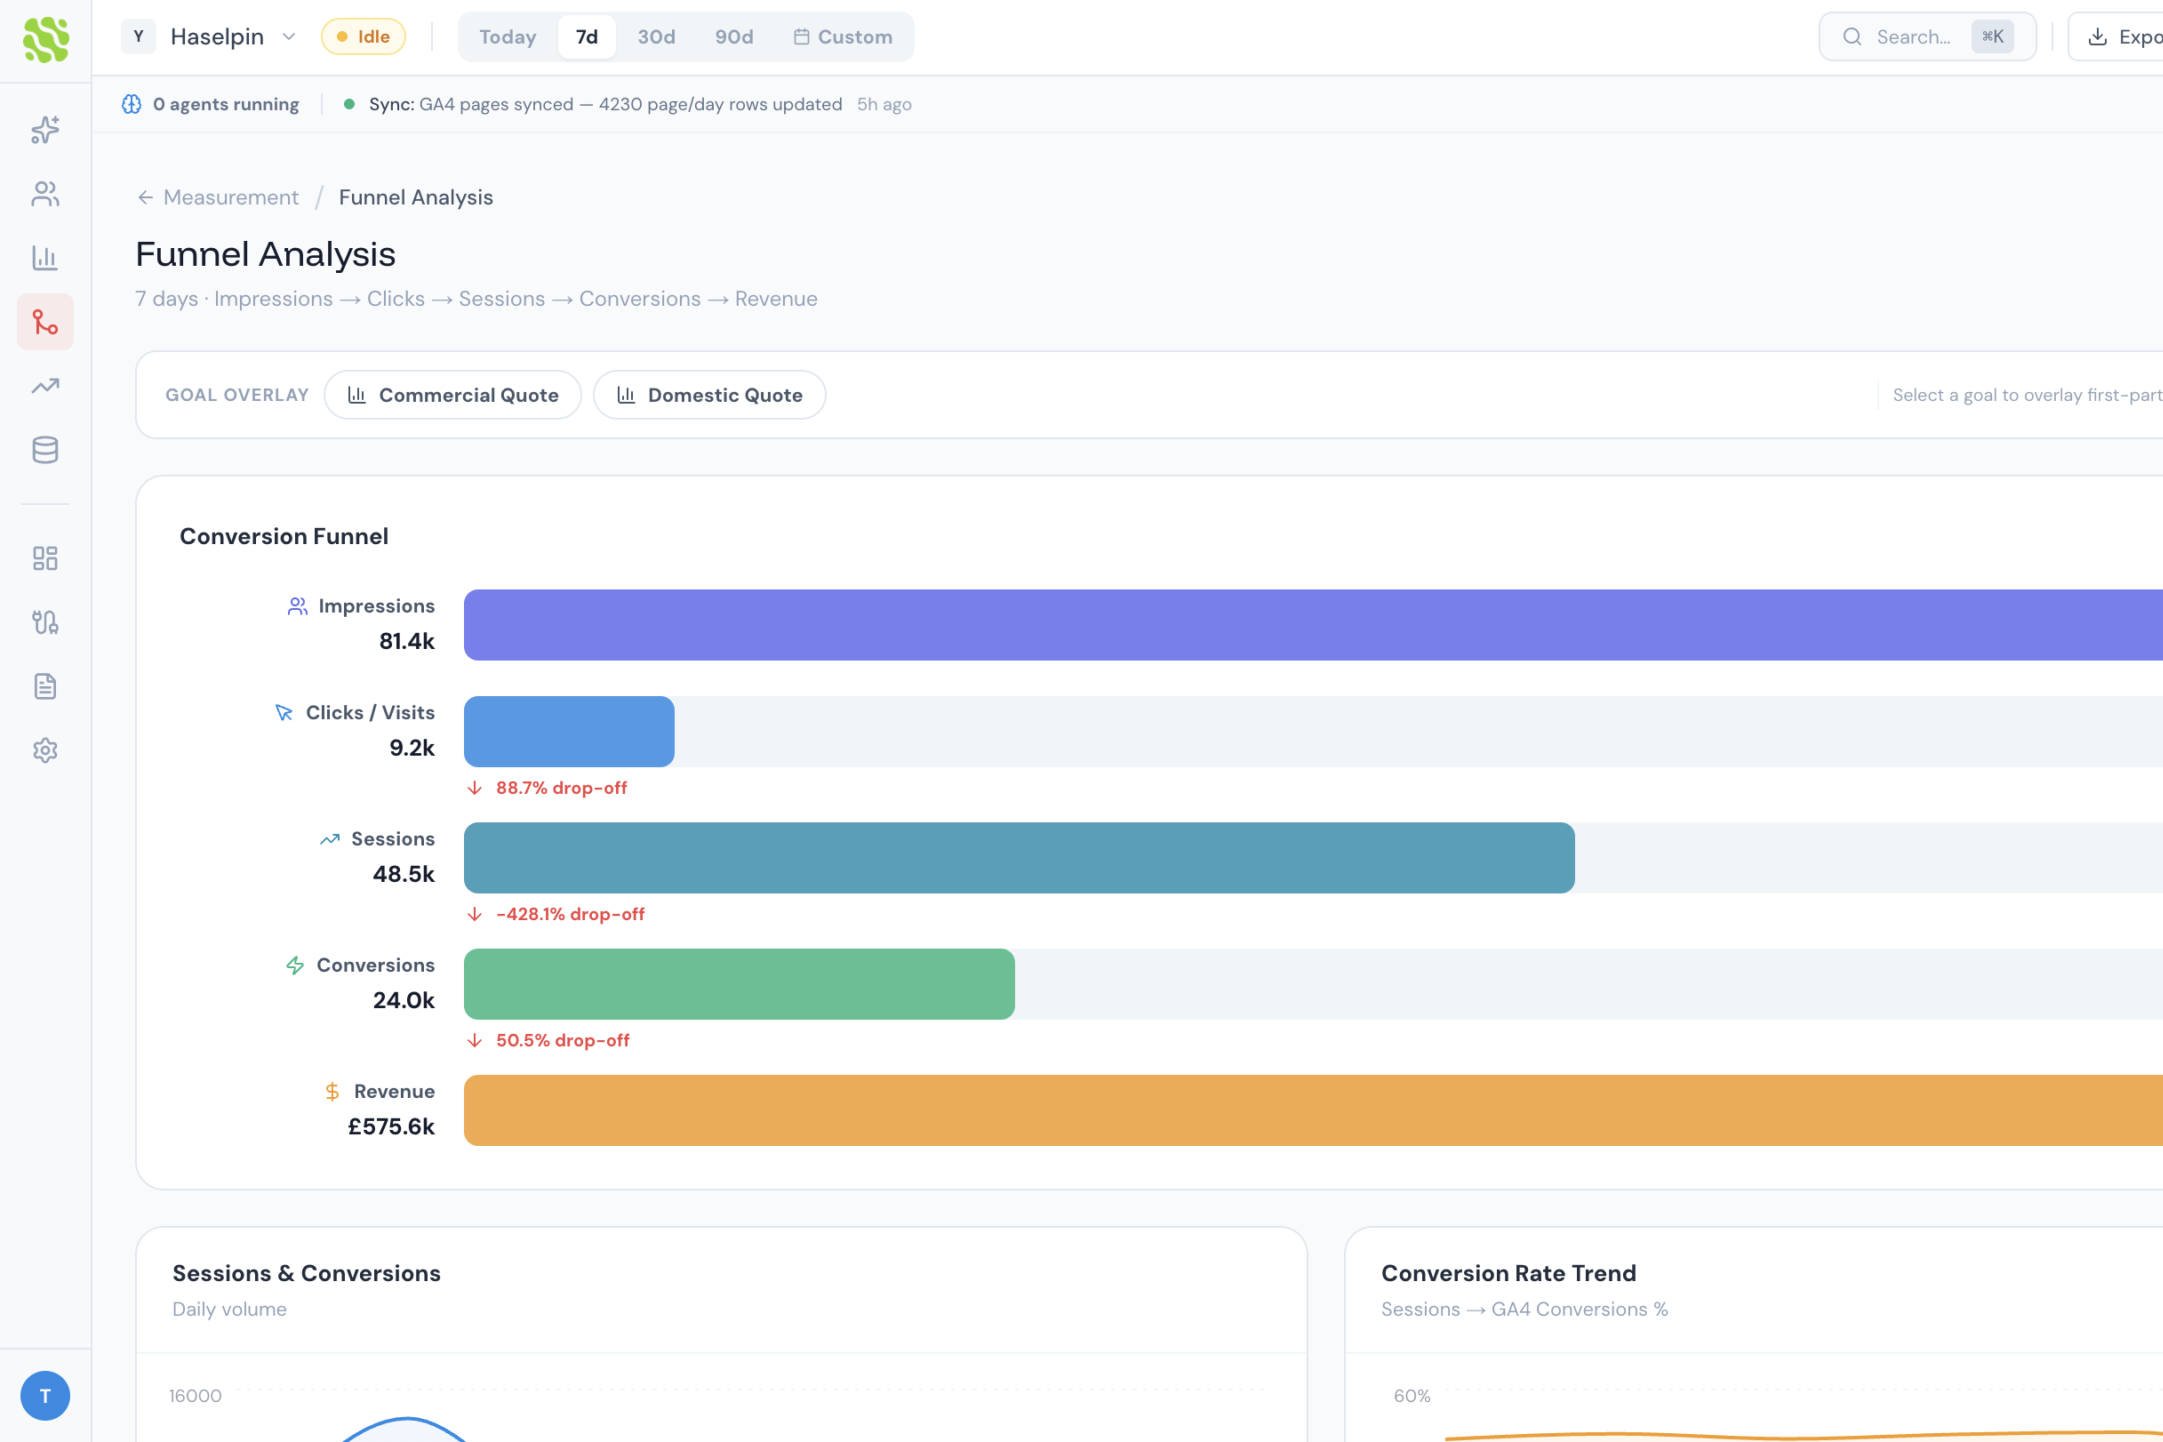Open the Custom date range picker
The width and height of the screenshot is (2163, 1442).
[843, 37]
